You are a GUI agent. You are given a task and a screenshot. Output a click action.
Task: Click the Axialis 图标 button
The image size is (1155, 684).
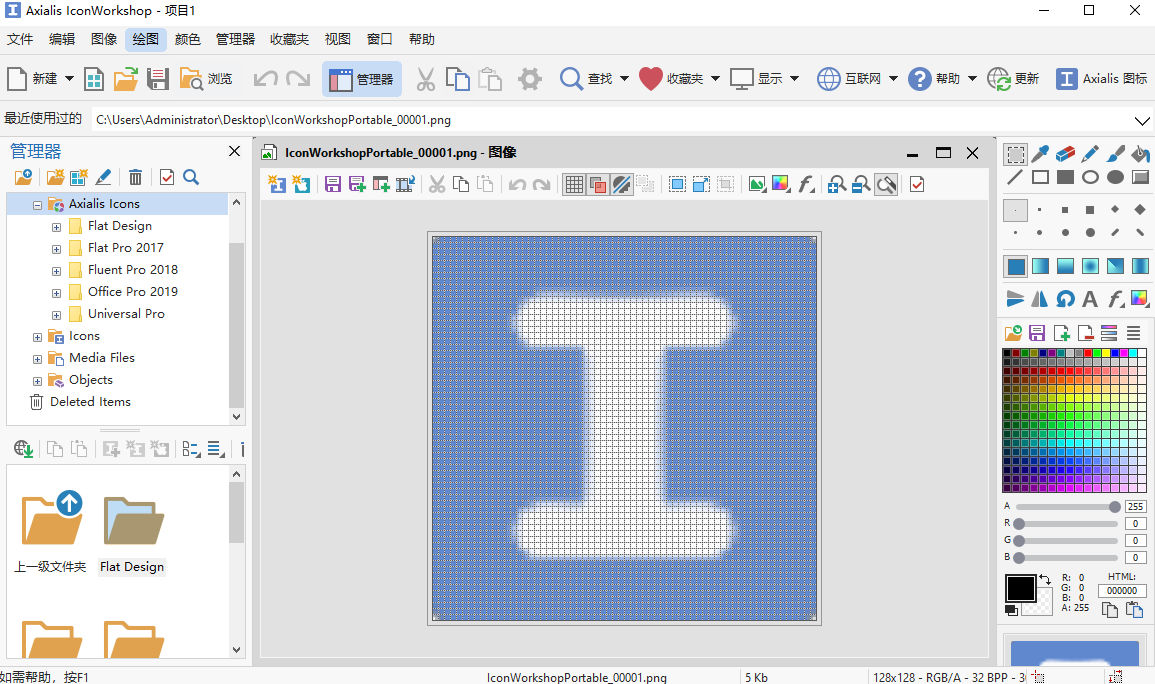[1101, 79]
